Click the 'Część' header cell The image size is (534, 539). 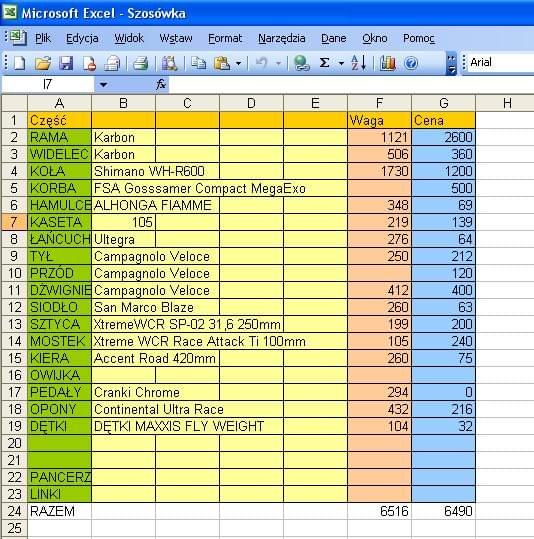tap(59, 120)
